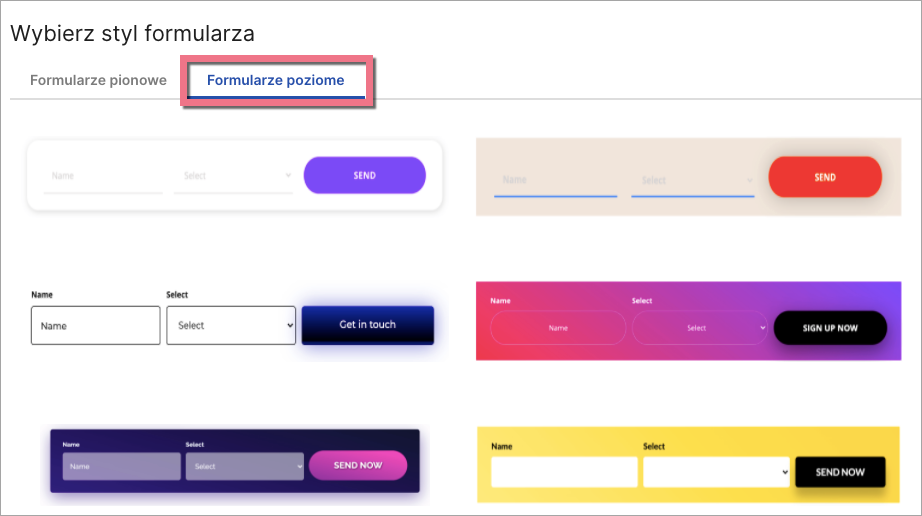Open Select dropdown in white rounded form
The width and height of the screenshot is (922, 516).
tap(234, 176)
